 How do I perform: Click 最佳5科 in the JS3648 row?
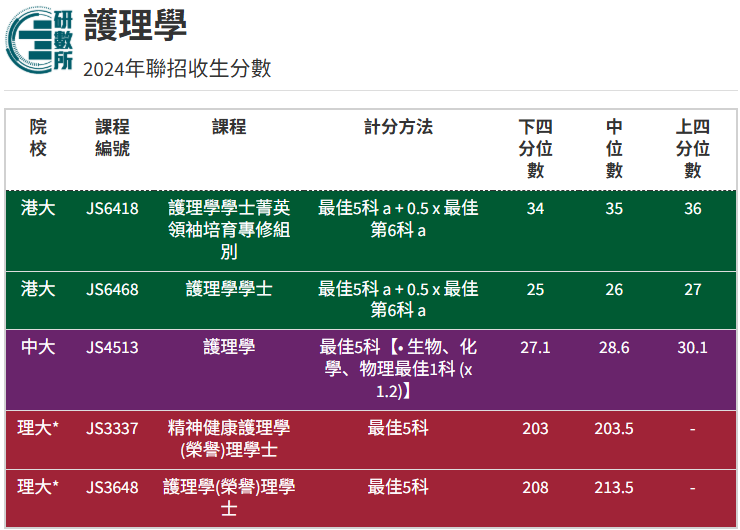tap(398, 487)
